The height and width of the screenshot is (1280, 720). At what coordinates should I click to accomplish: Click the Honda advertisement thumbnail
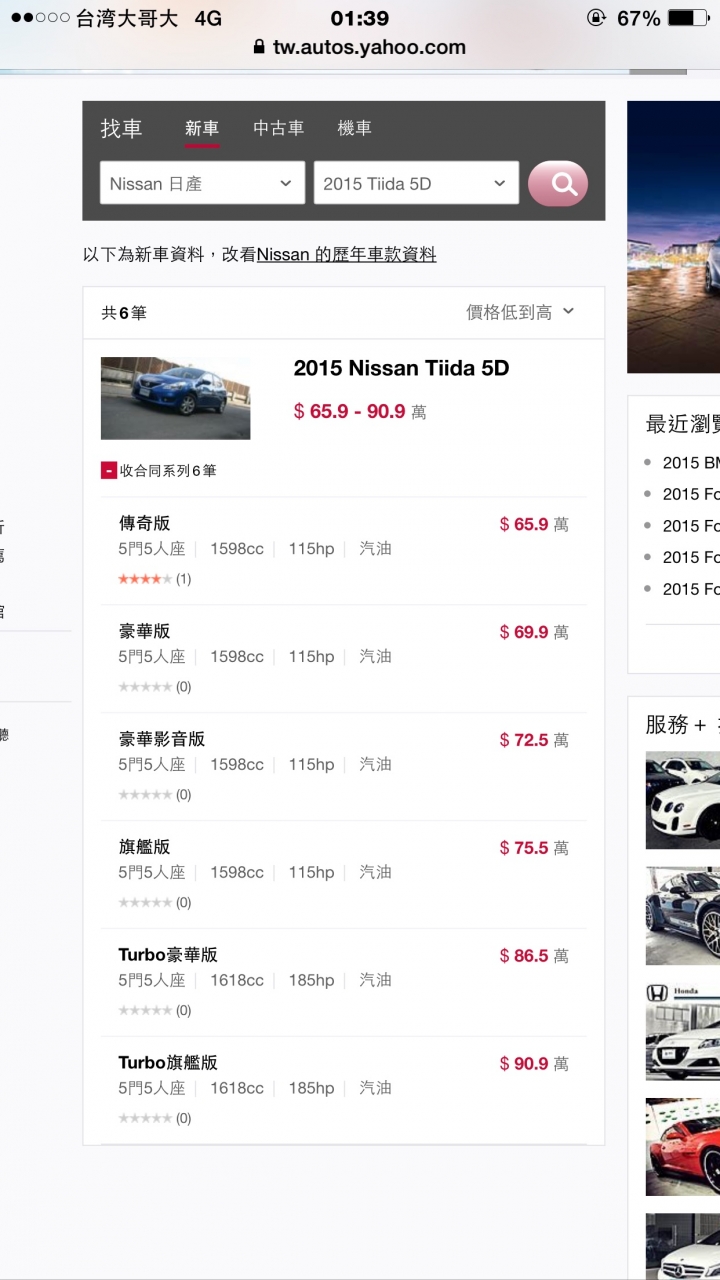coord(683,1031)
